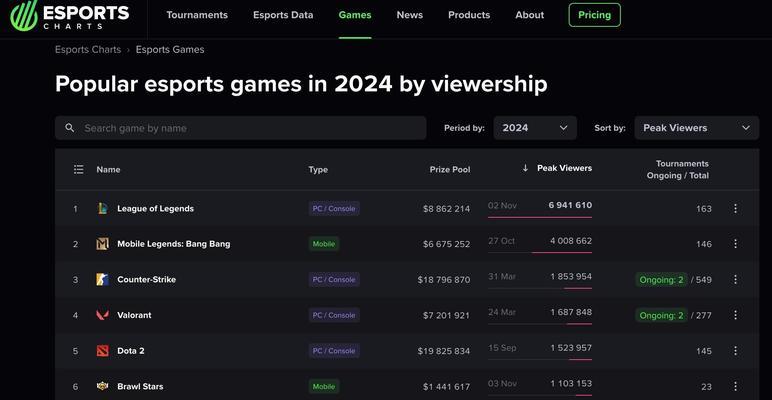This screenshot has width=772, height=400.
Task: Click the Mobile Legends: Bang Bang game icon
Action: click(x=102, y=244)
